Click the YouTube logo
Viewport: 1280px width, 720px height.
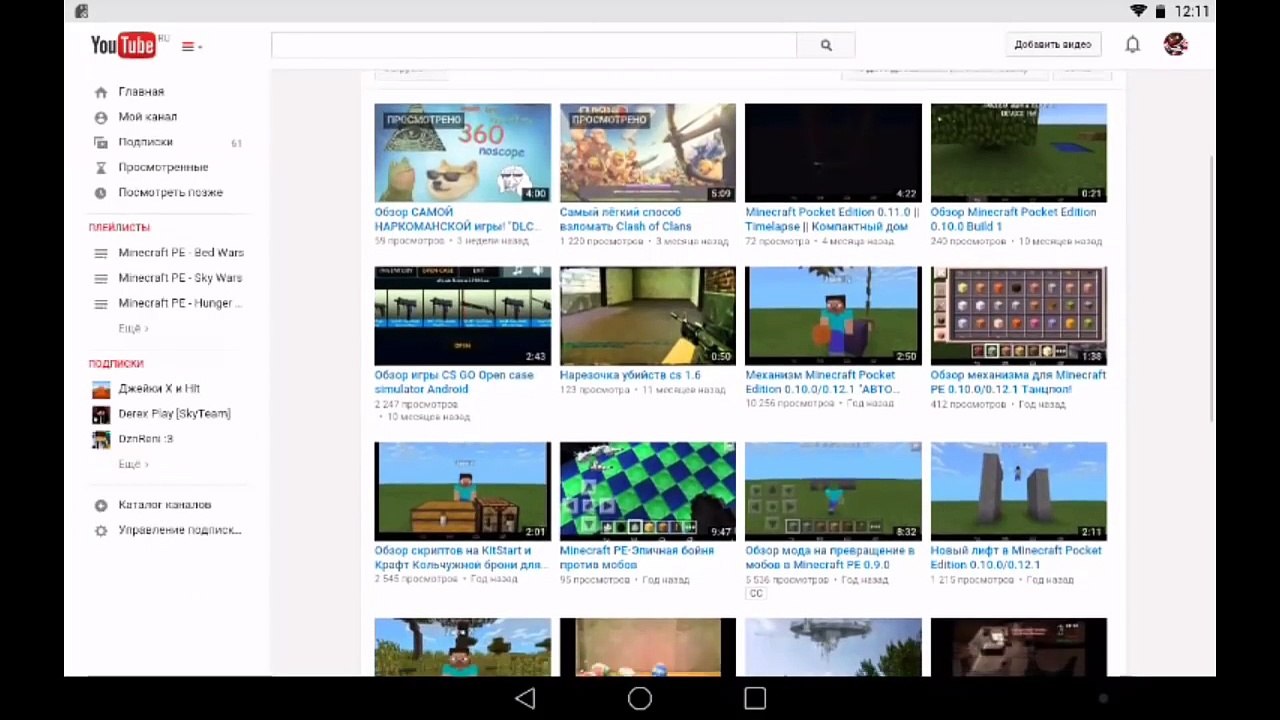124,45
